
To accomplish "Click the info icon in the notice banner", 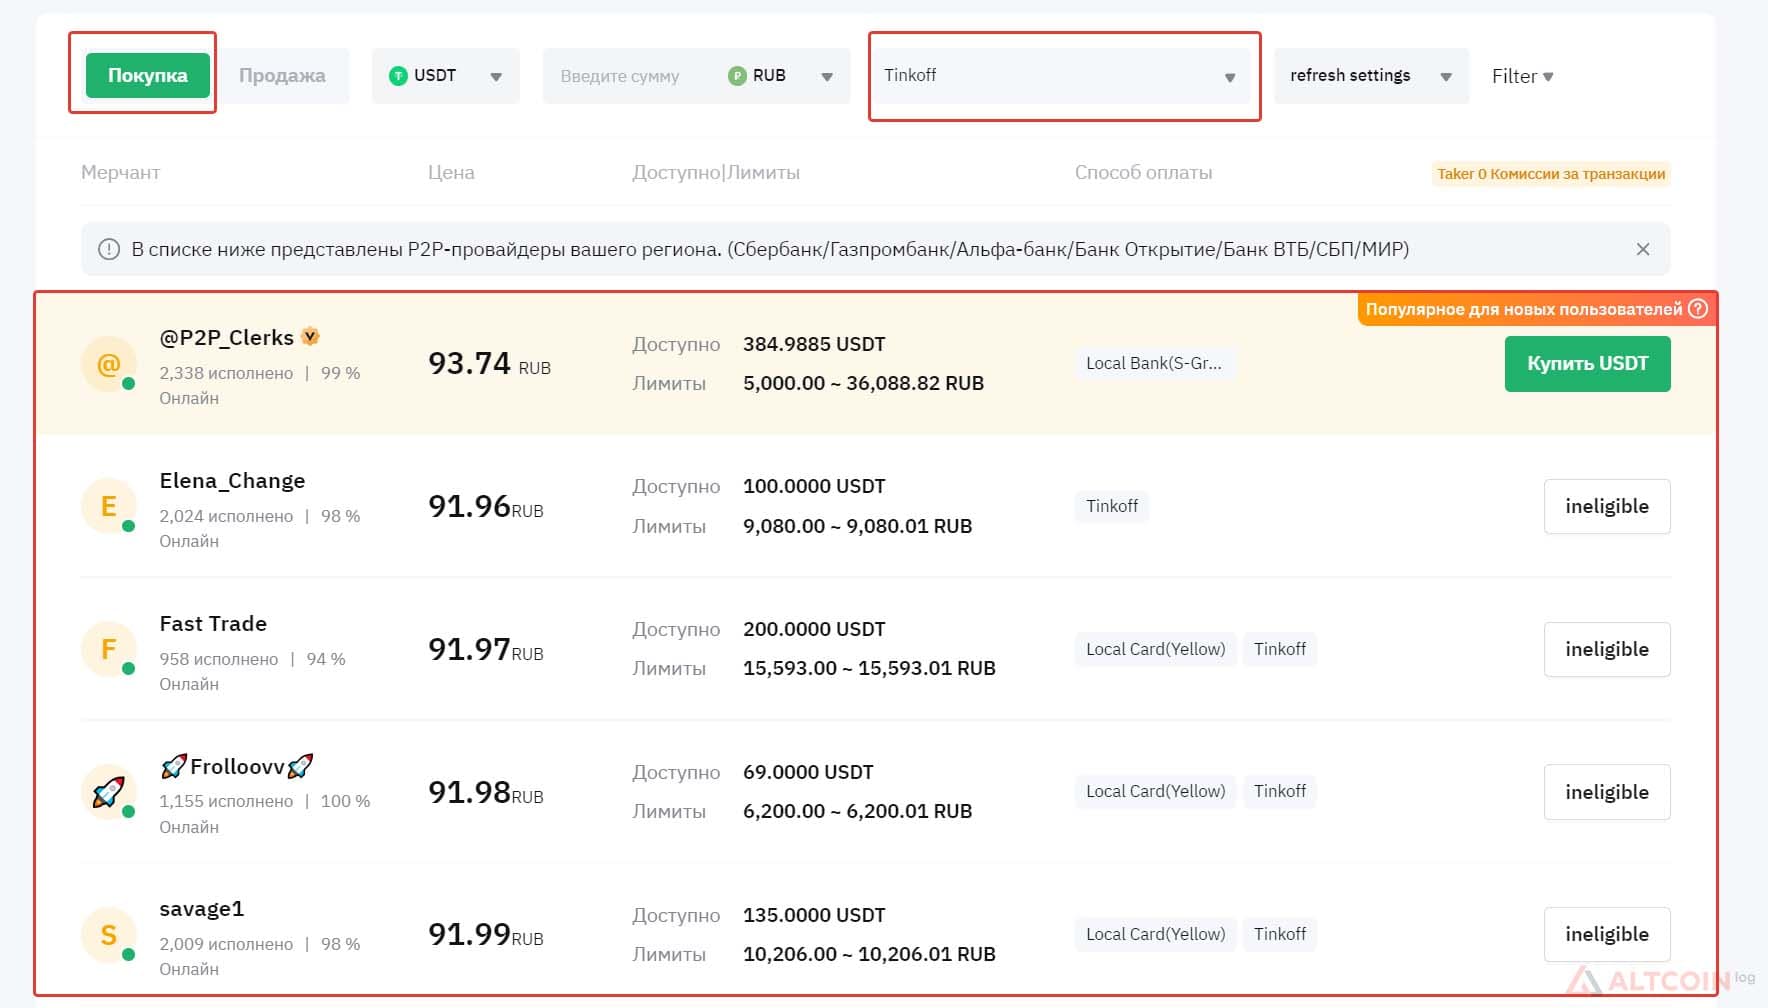I will pyautogui.click(x=109, y=249).
